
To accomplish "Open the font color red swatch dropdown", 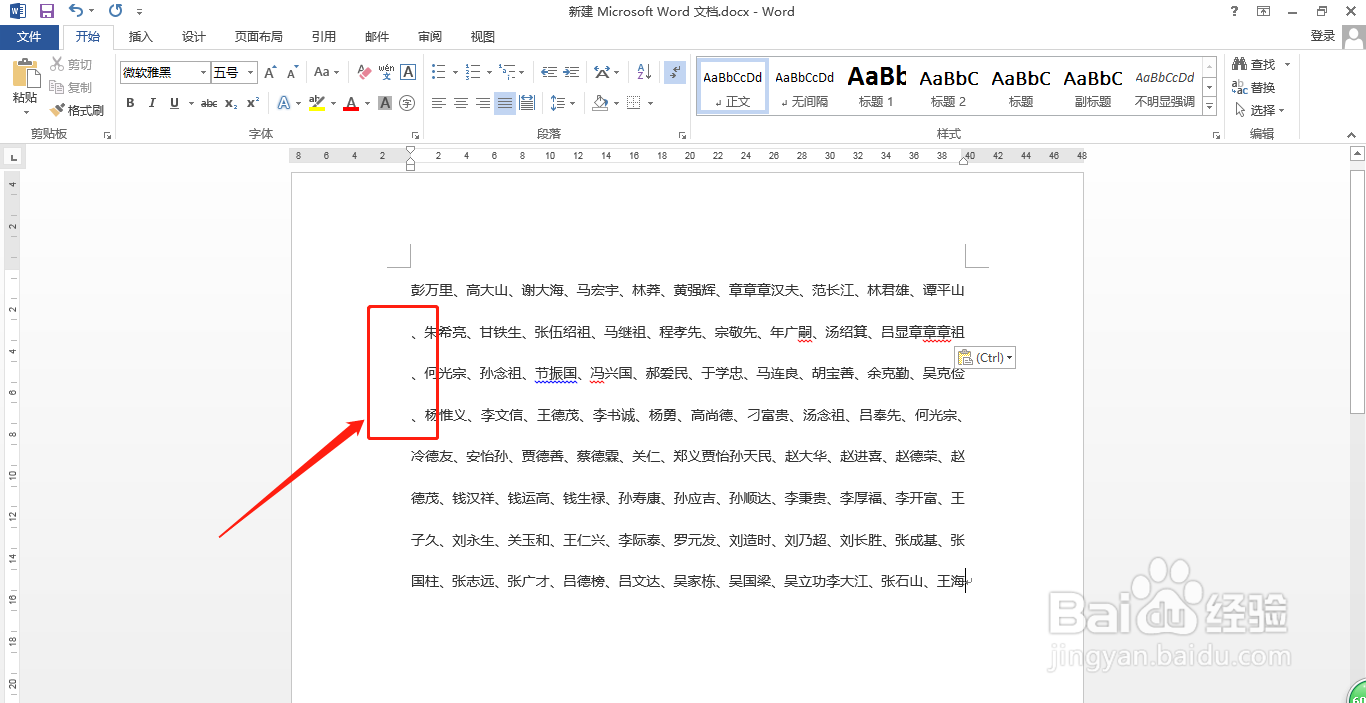I will point(367,102).
